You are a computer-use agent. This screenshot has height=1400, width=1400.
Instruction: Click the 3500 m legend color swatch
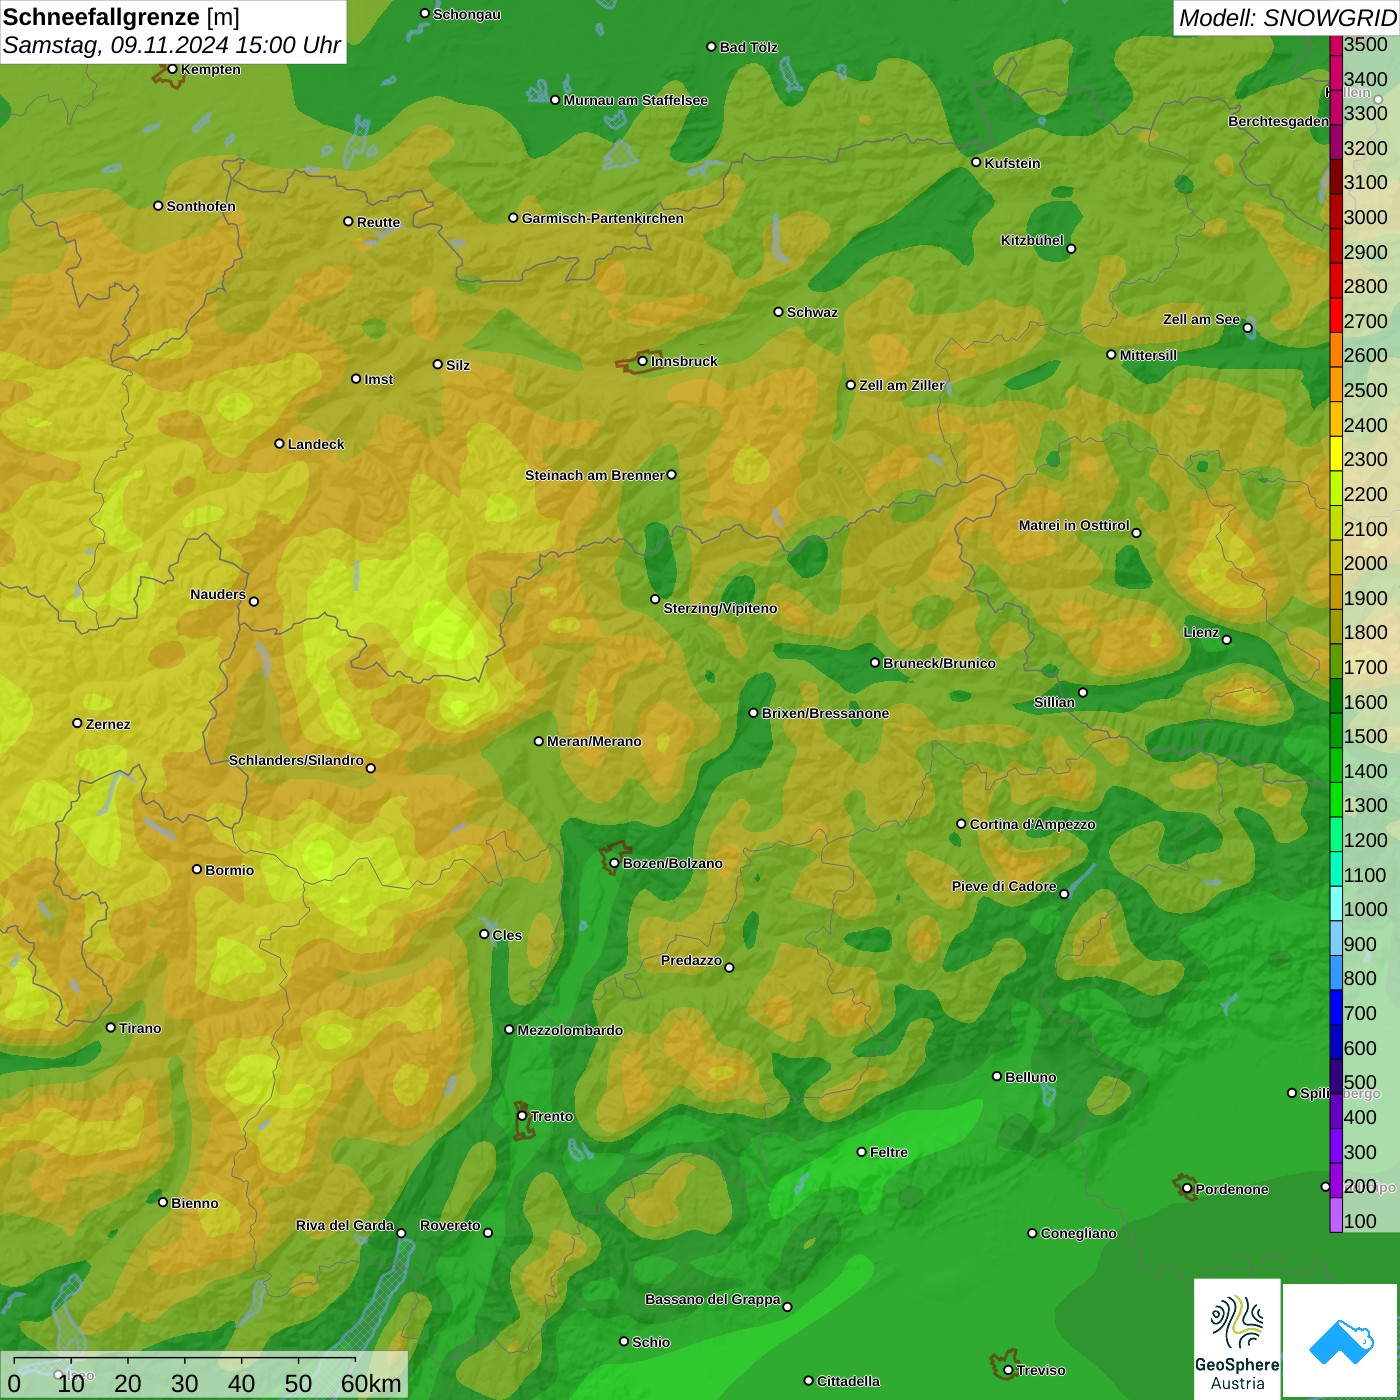[x=1335, y=45]
